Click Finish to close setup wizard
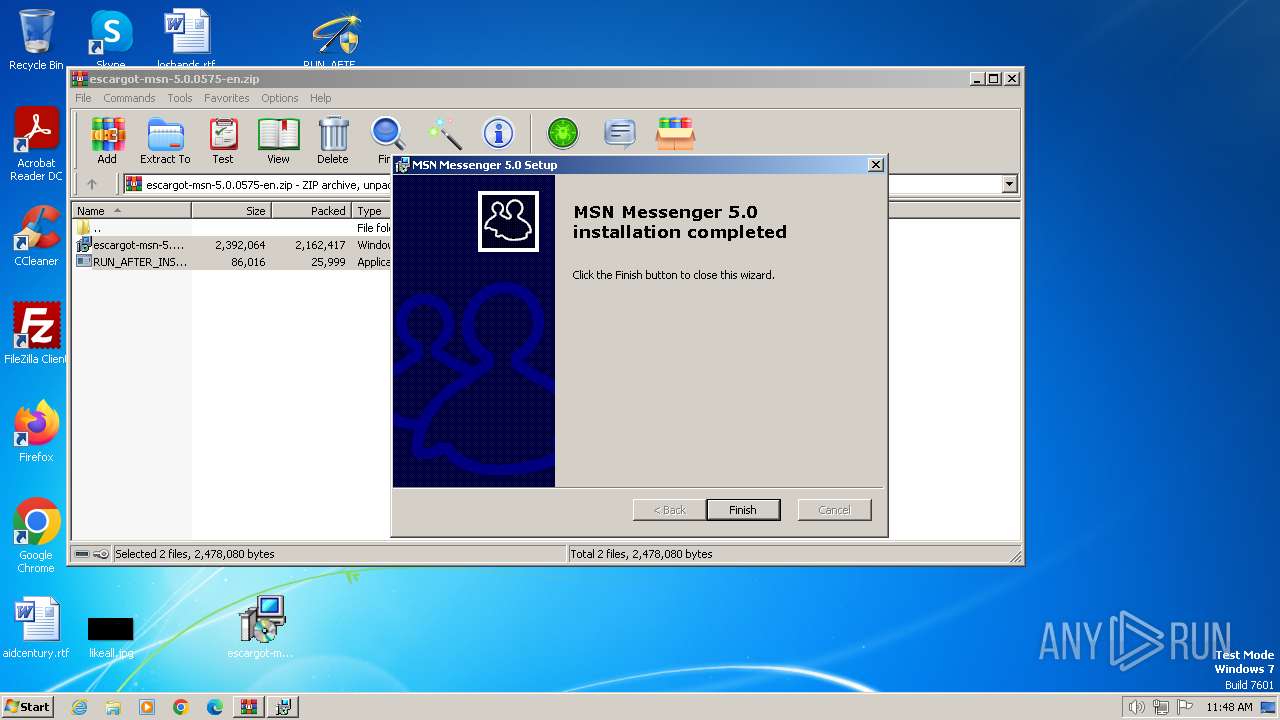 coord(743,510)
